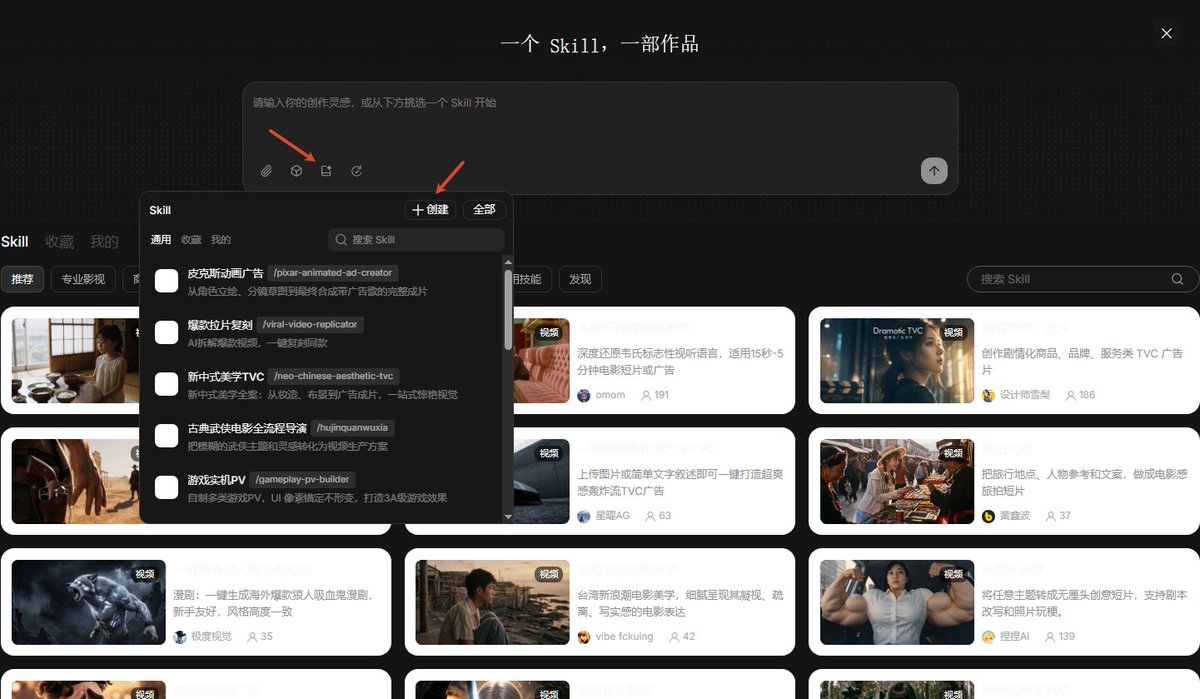The width and height of the screenshot is (1200, 699).
Task: Open the werewolf card thumbnail
Action: coord(89,602)
